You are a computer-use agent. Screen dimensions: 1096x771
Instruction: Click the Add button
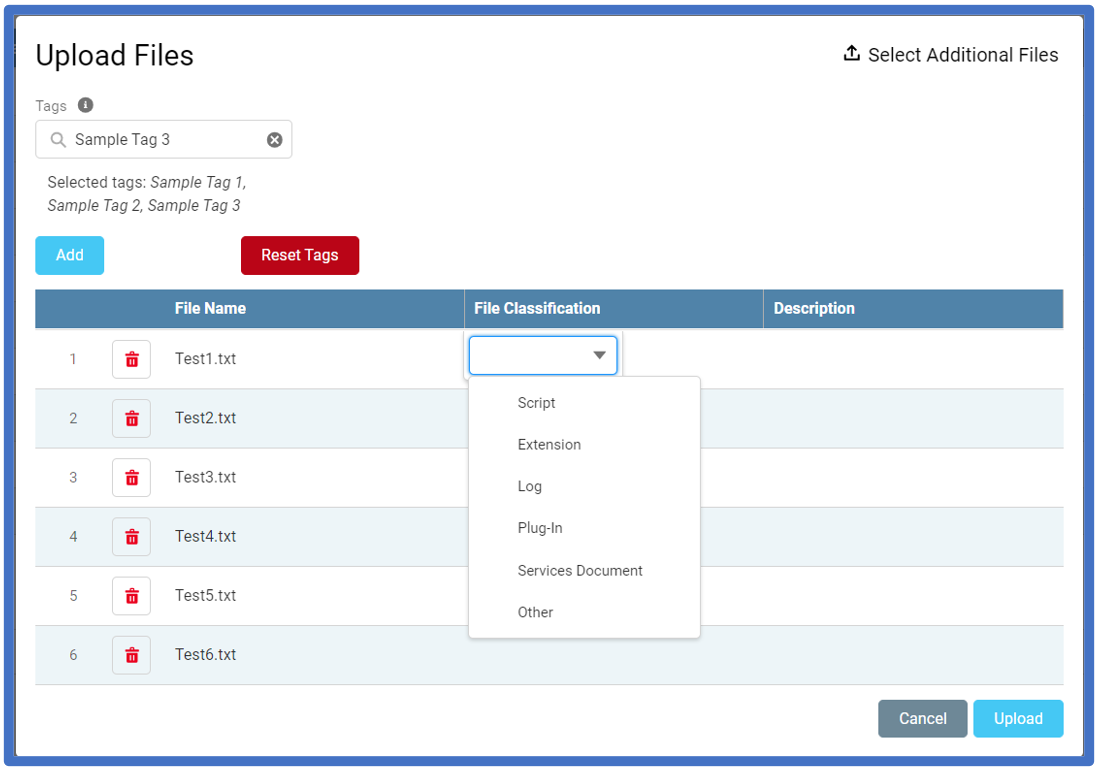tap(69, 255)
